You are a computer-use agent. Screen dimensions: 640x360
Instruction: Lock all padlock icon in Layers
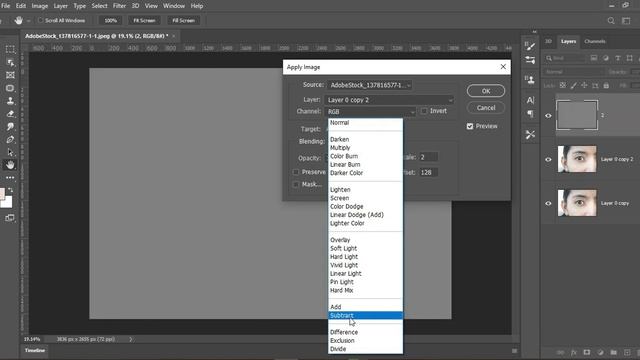point(606,85)
